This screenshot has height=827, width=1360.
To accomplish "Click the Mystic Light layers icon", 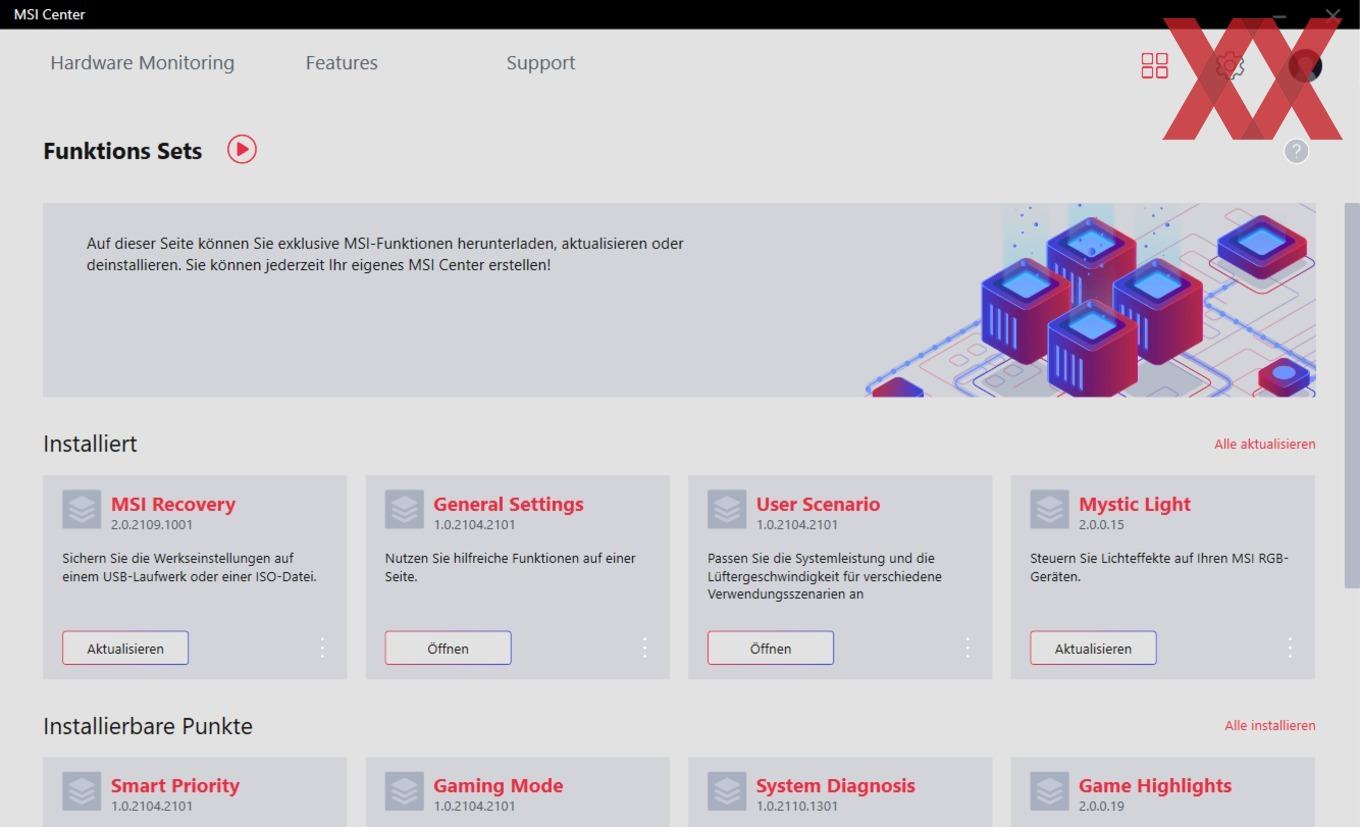I will click(x=1050, y=509).
